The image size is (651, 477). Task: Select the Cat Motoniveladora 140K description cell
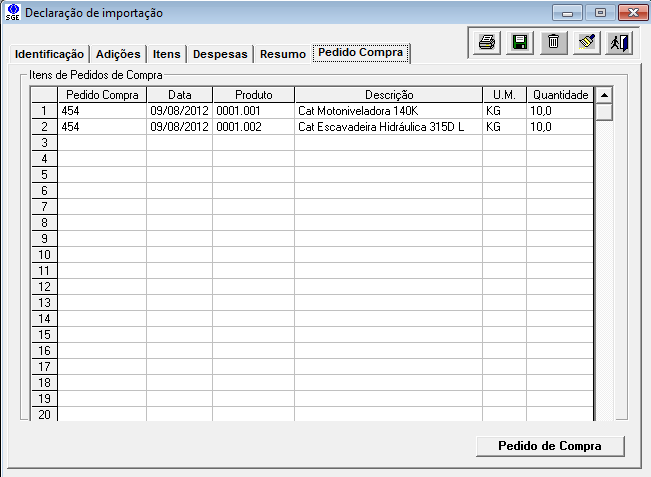[x=388, y=111]
